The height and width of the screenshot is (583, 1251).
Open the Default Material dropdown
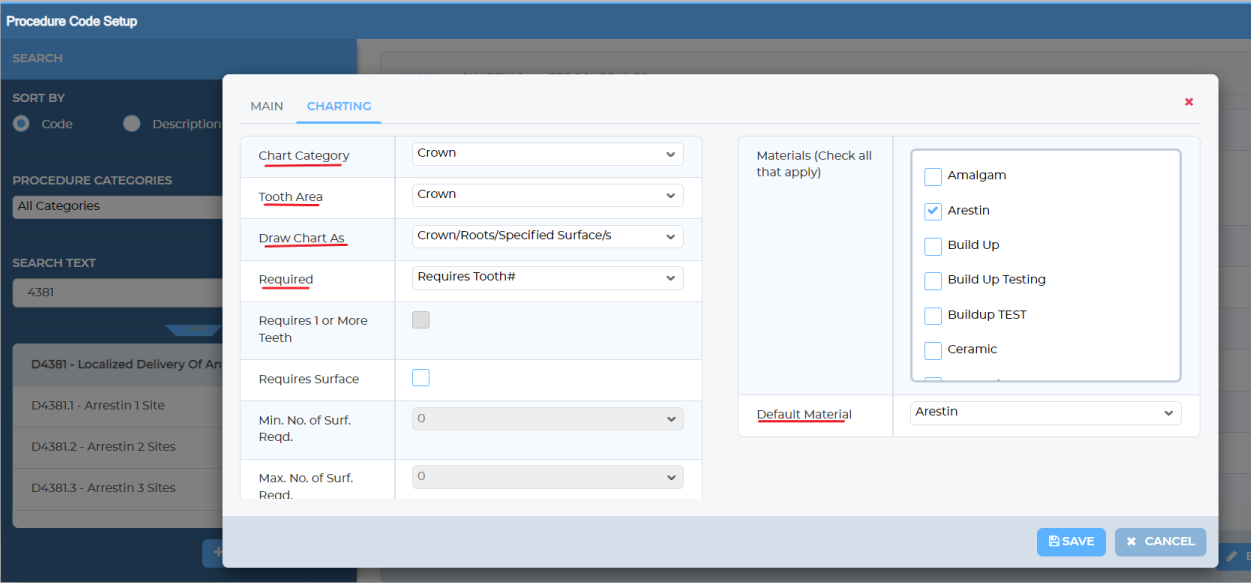pyautogui.click(x=1045, y=413)
